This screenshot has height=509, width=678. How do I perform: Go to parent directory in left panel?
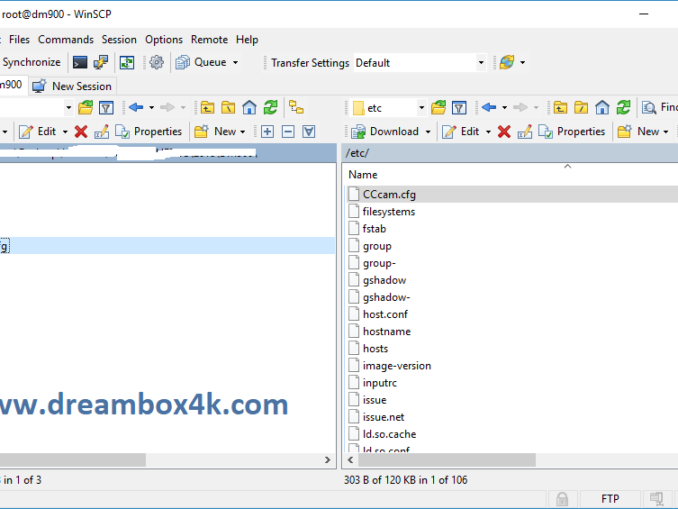tap(208, 108)
